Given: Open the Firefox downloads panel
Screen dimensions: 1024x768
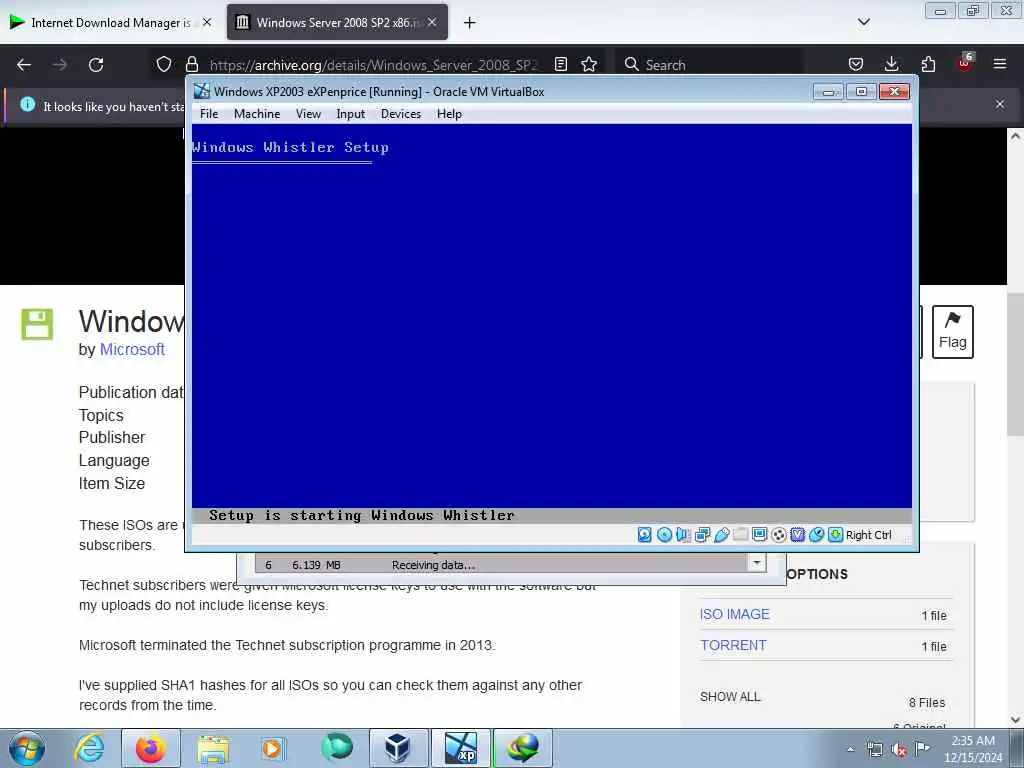Looking at the screenshot, I should pos(891,64).
